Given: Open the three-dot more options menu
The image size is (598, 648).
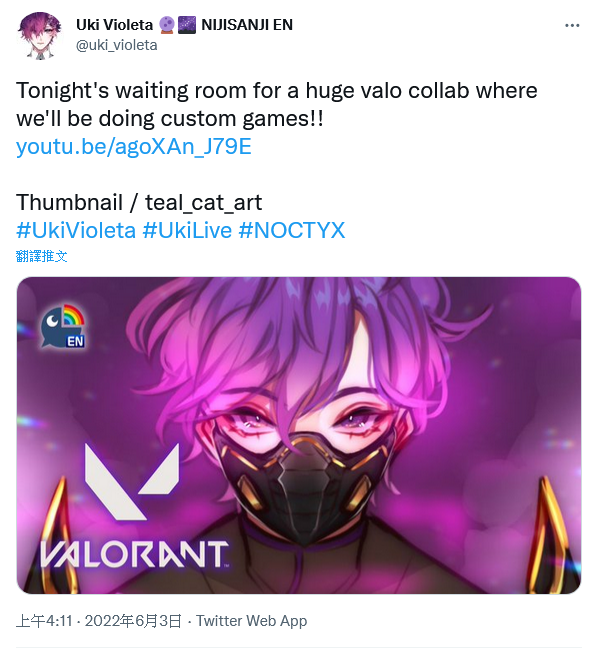Looking at the screenshot, I should point(572,26).
